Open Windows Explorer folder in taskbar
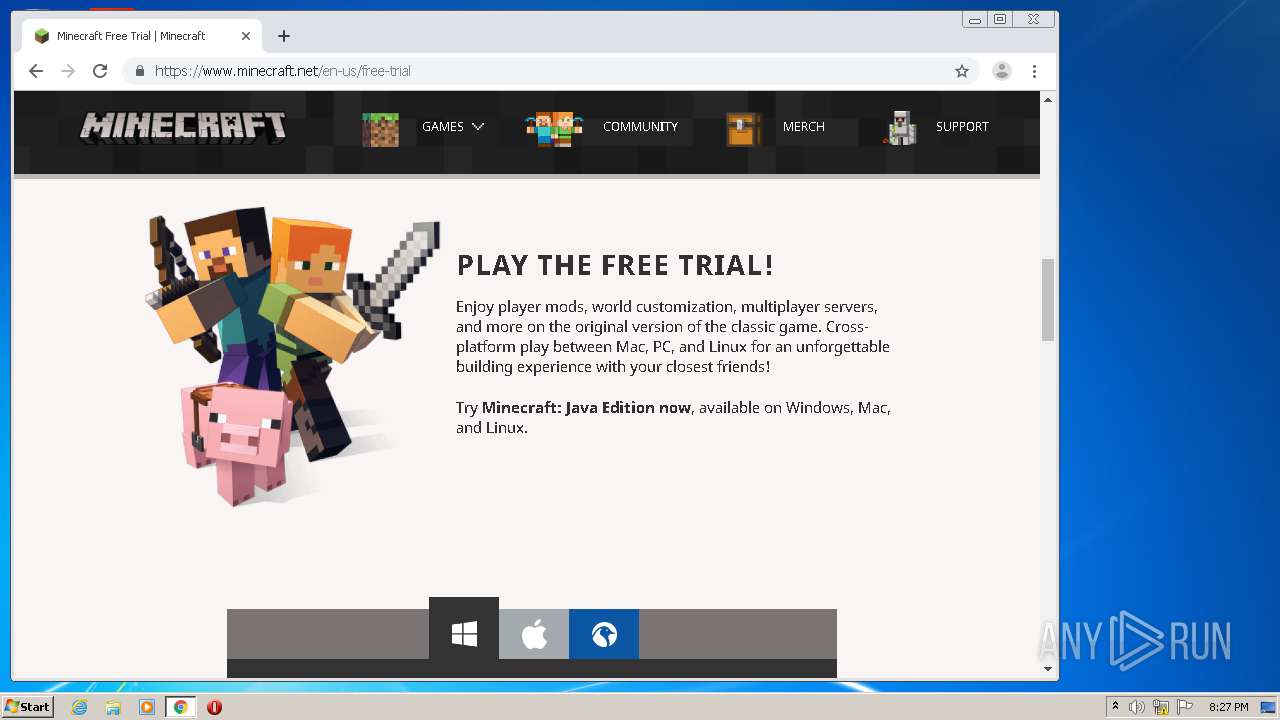This screenshot has width=1280, height=720. [113, 707]
